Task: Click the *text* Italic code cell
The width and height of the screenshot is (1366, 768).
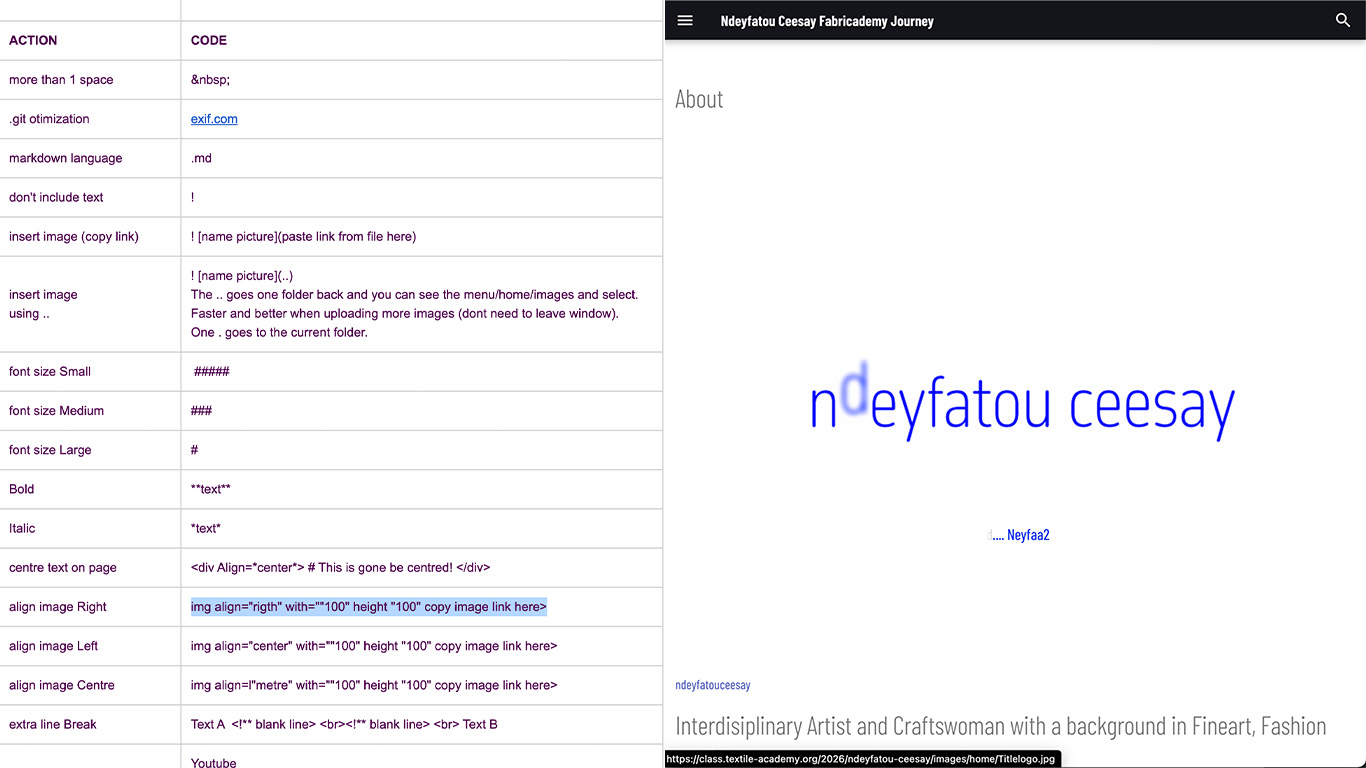Action: pos(206,528)
